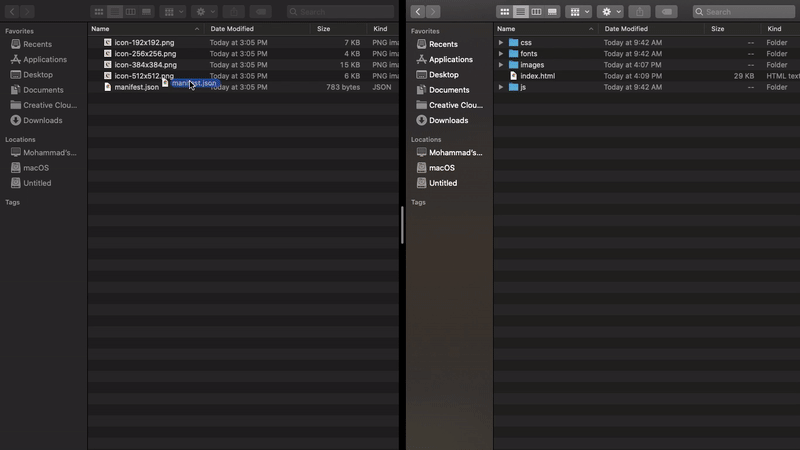800x450 pixels.
Task: Select the fonts folder row
Action: click(647, 54)
